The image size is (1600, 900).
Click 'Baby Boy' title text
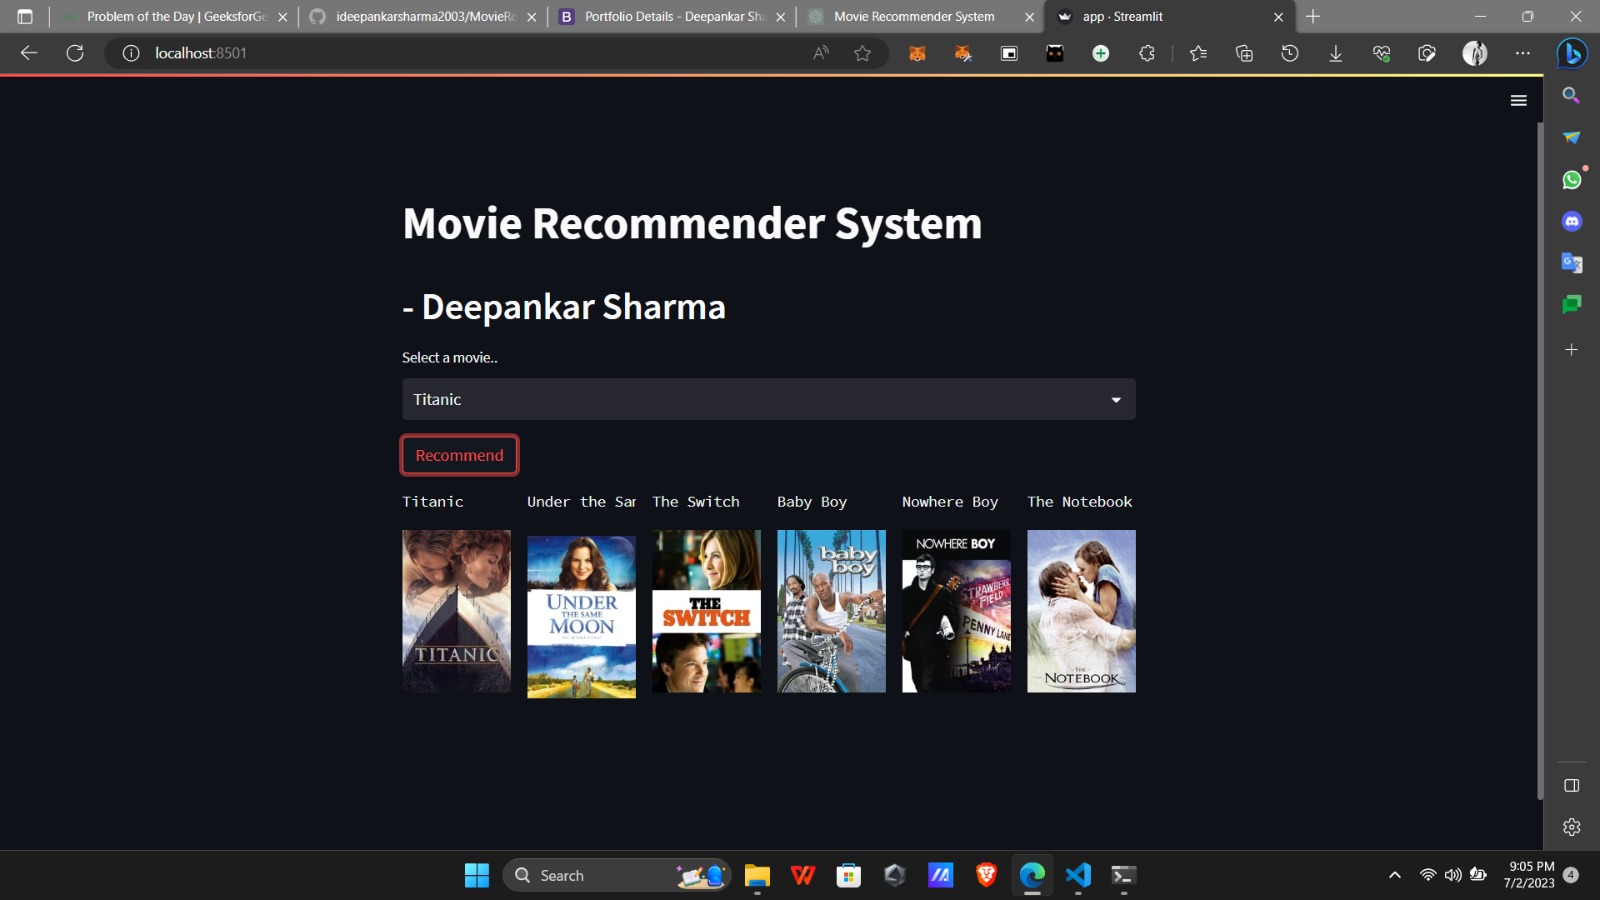(812, 502)
